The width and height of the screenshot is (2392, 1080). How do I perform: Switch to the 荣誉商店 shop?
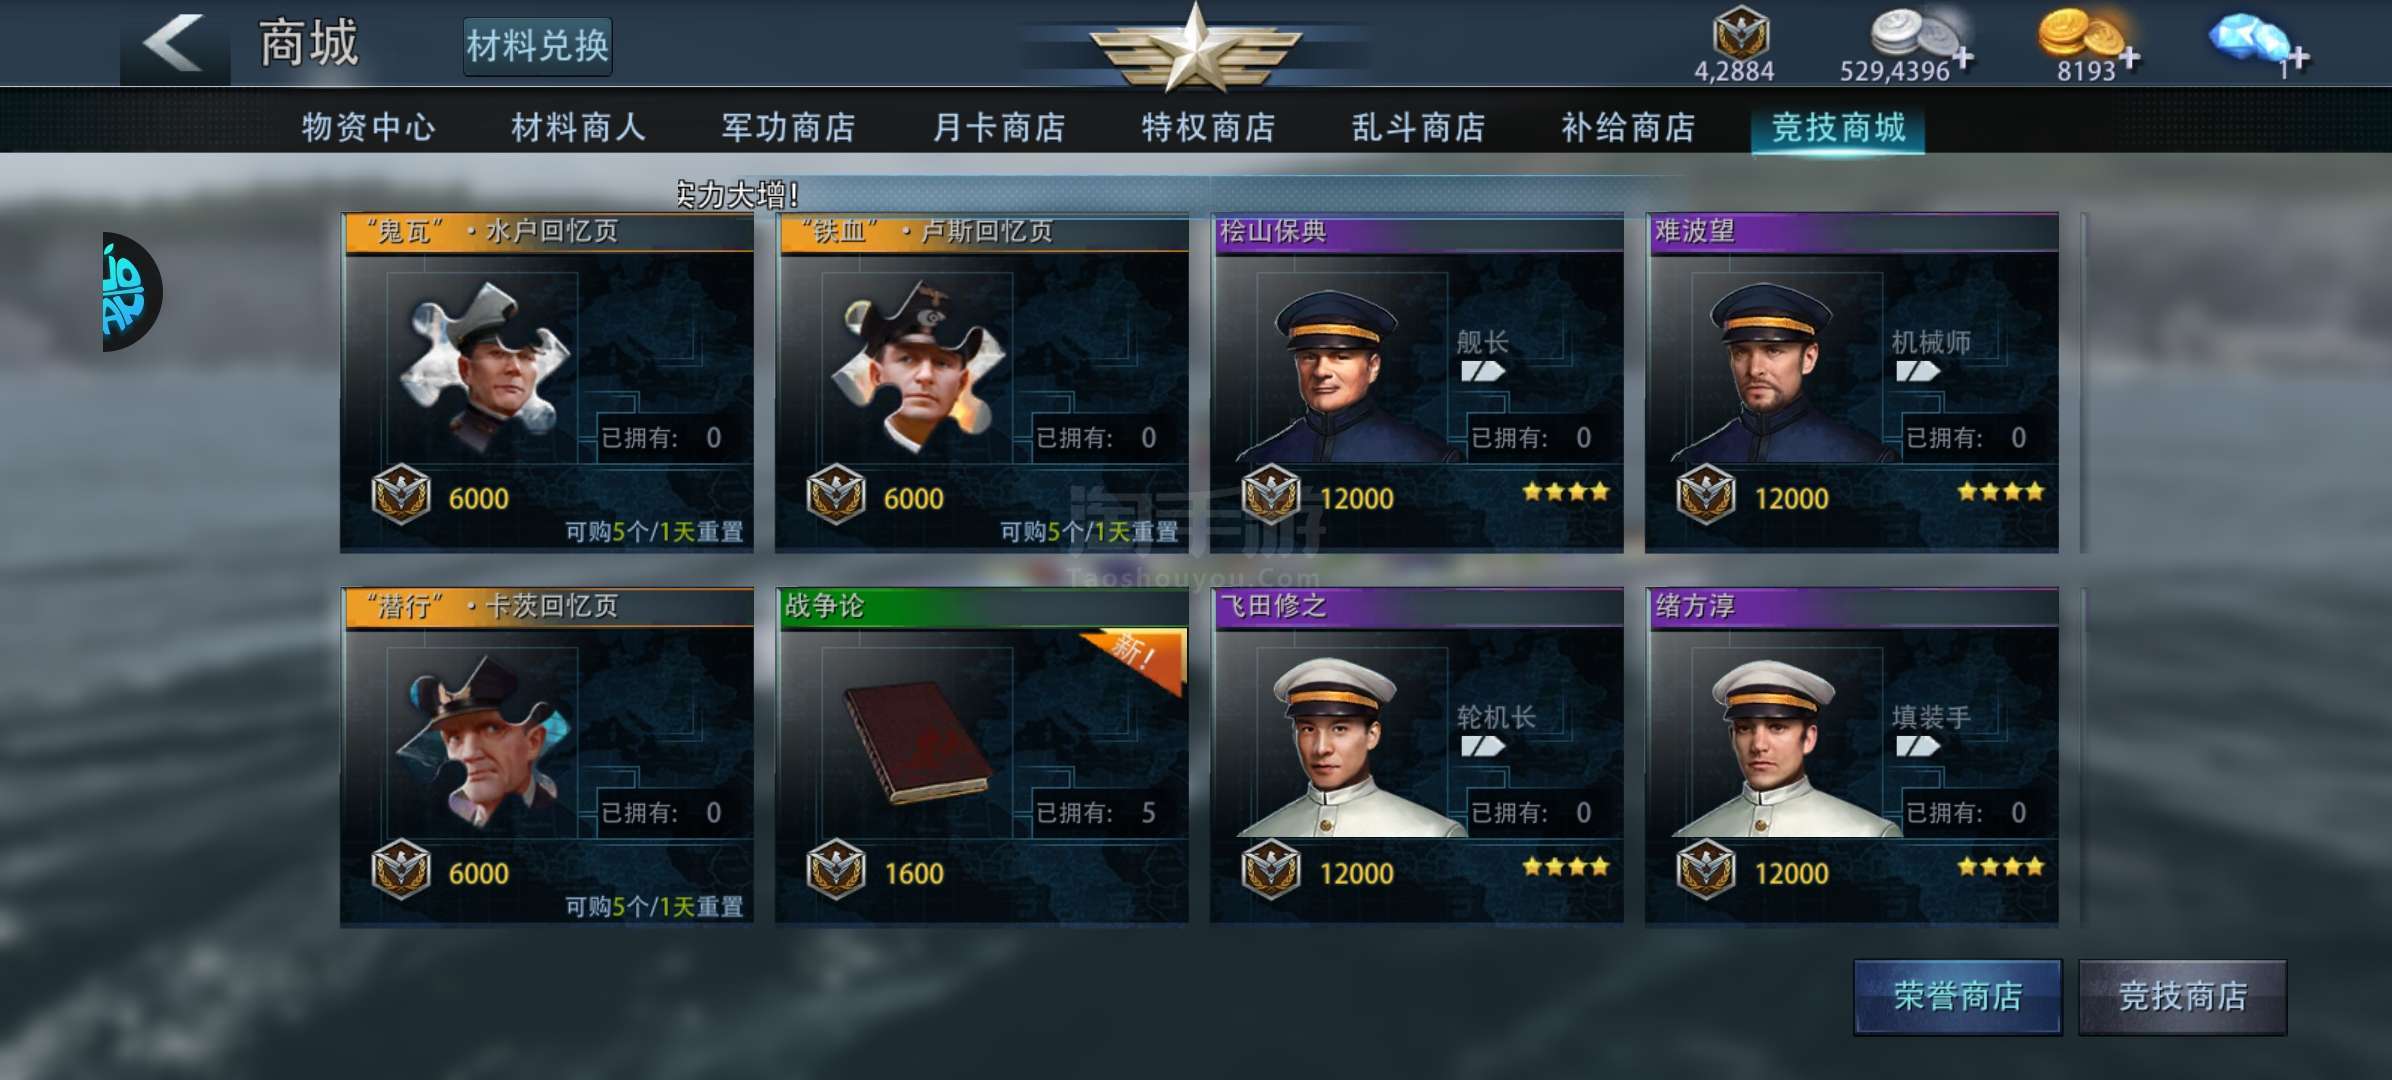point(1957,997)
